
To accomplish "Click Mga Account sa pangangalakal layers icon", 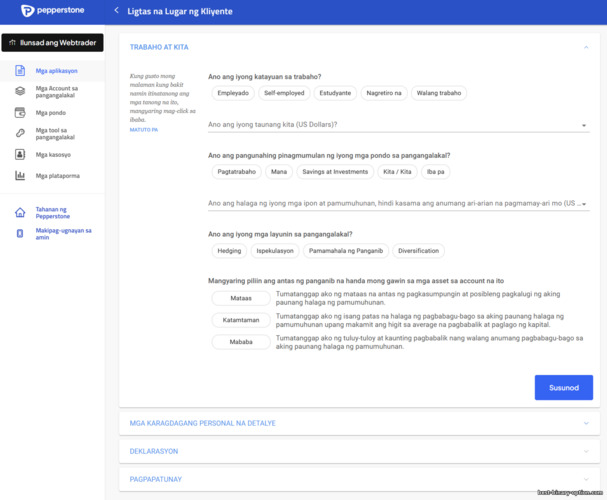I will click(20, 92).
